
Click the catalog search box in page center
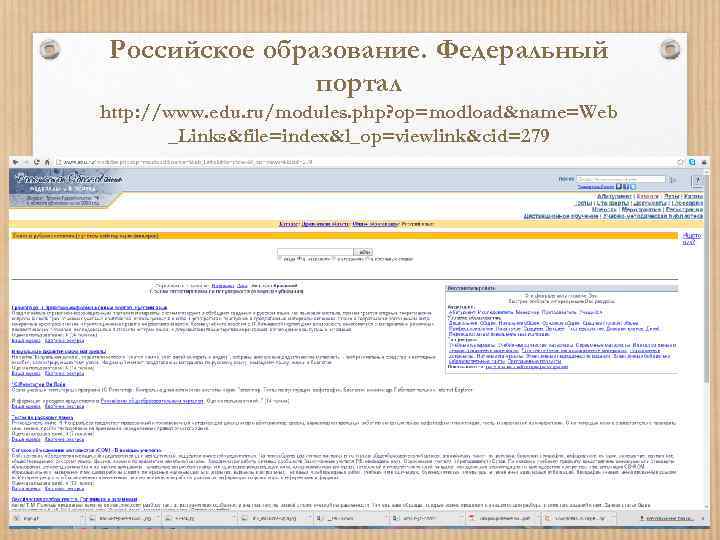(x=315, y=252)
